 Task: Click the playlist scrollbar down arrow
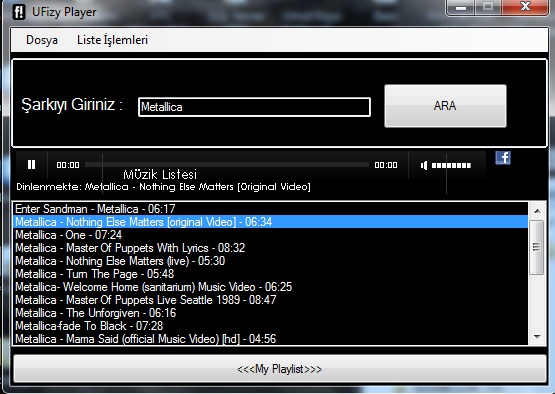point(537,337)
